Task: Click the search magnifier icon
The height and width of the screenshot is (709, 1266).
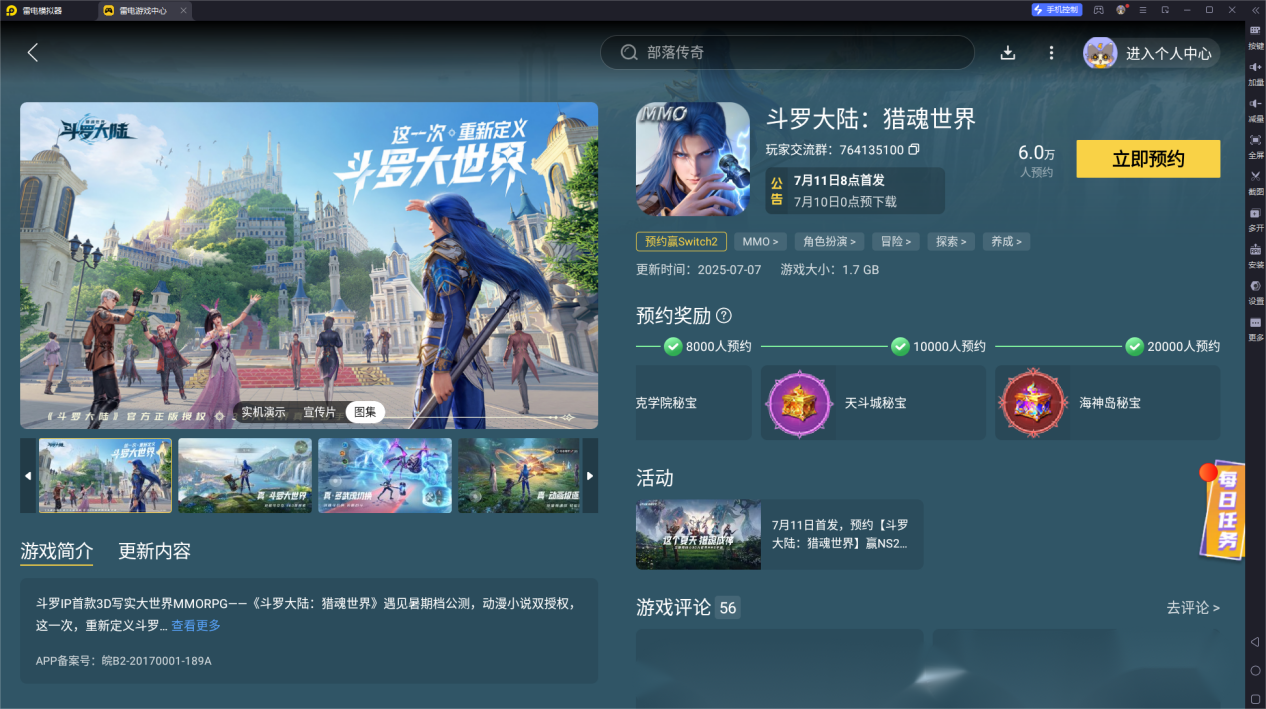Action: (x=629, y=52)
